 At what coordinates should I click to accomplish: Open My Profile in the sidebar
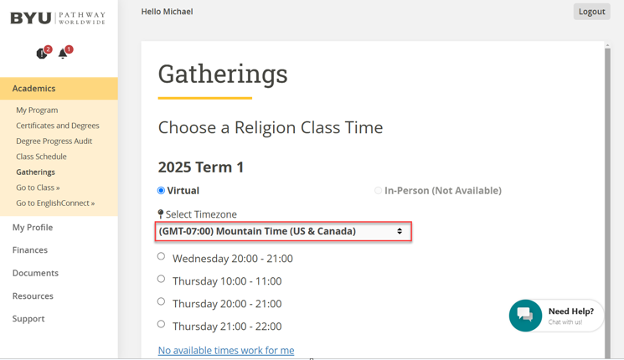(x=33, y=228)
